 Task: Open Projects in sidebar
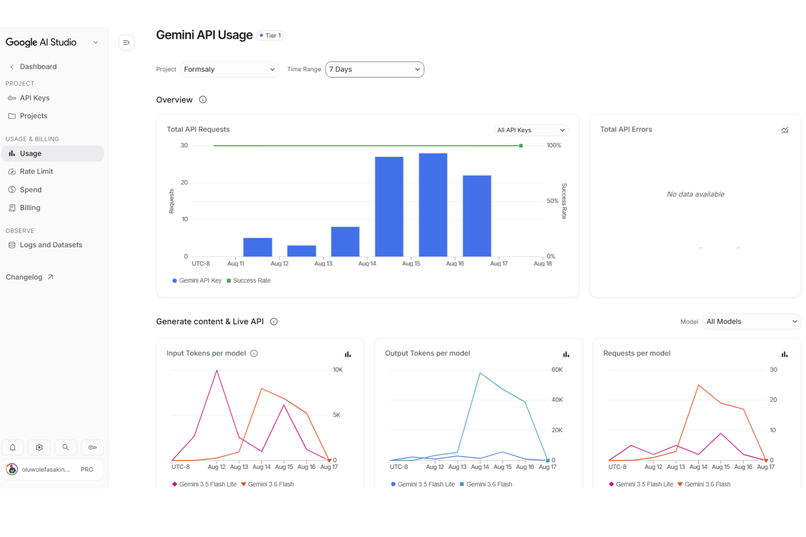click(x=33, y=116)
